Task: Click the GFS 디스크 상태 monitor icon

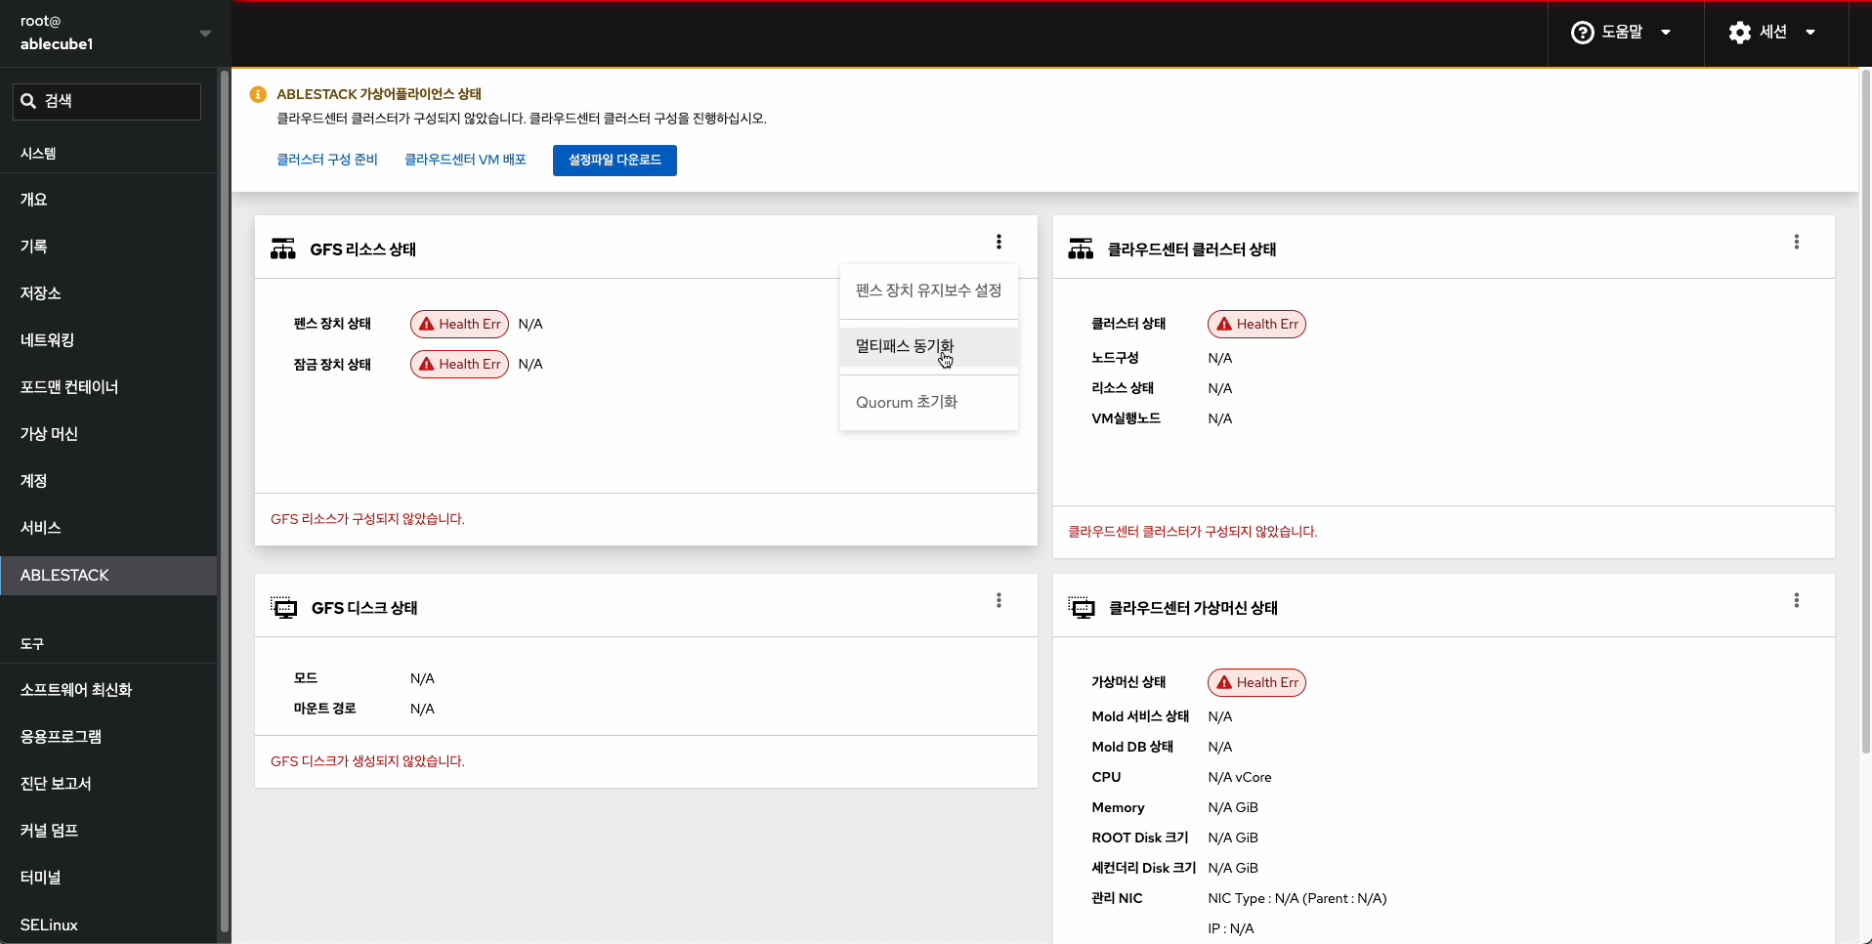Action: coord(284,608)
